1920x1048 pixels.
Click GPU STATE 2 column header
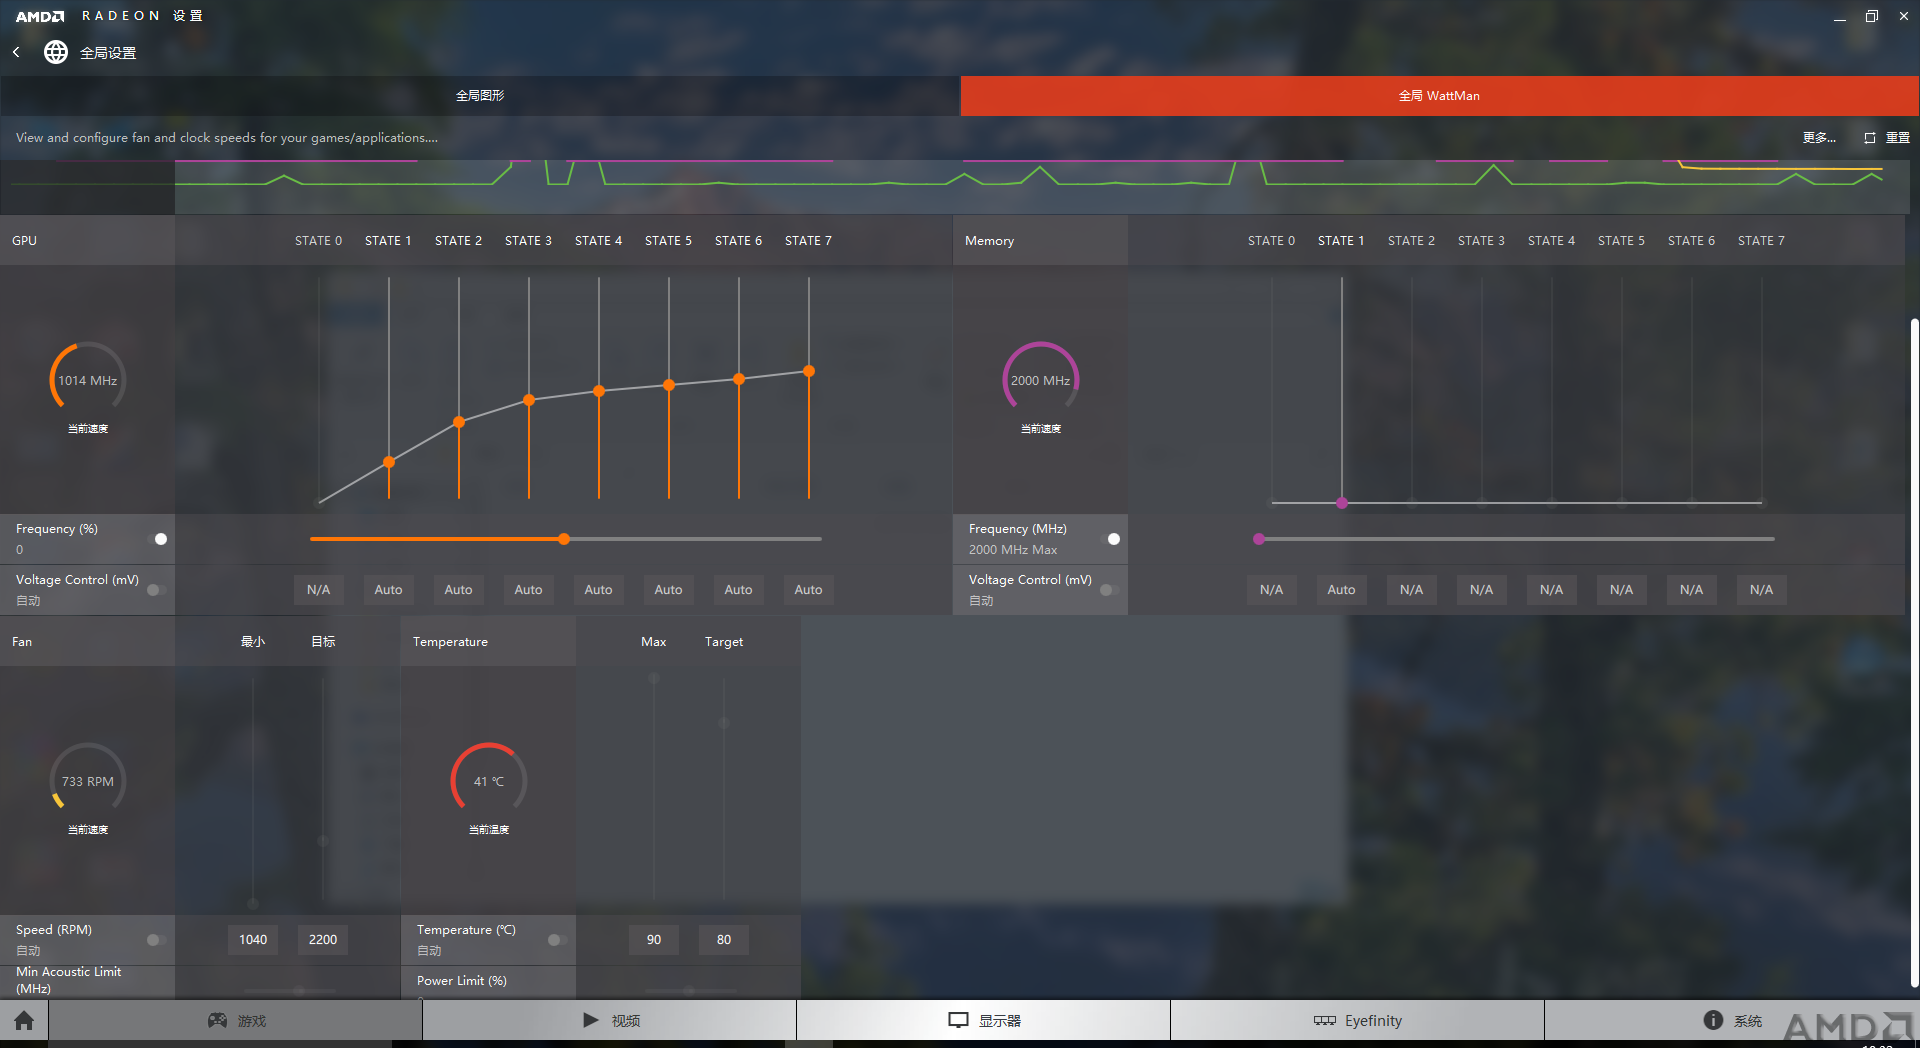[x=458, y=241]
